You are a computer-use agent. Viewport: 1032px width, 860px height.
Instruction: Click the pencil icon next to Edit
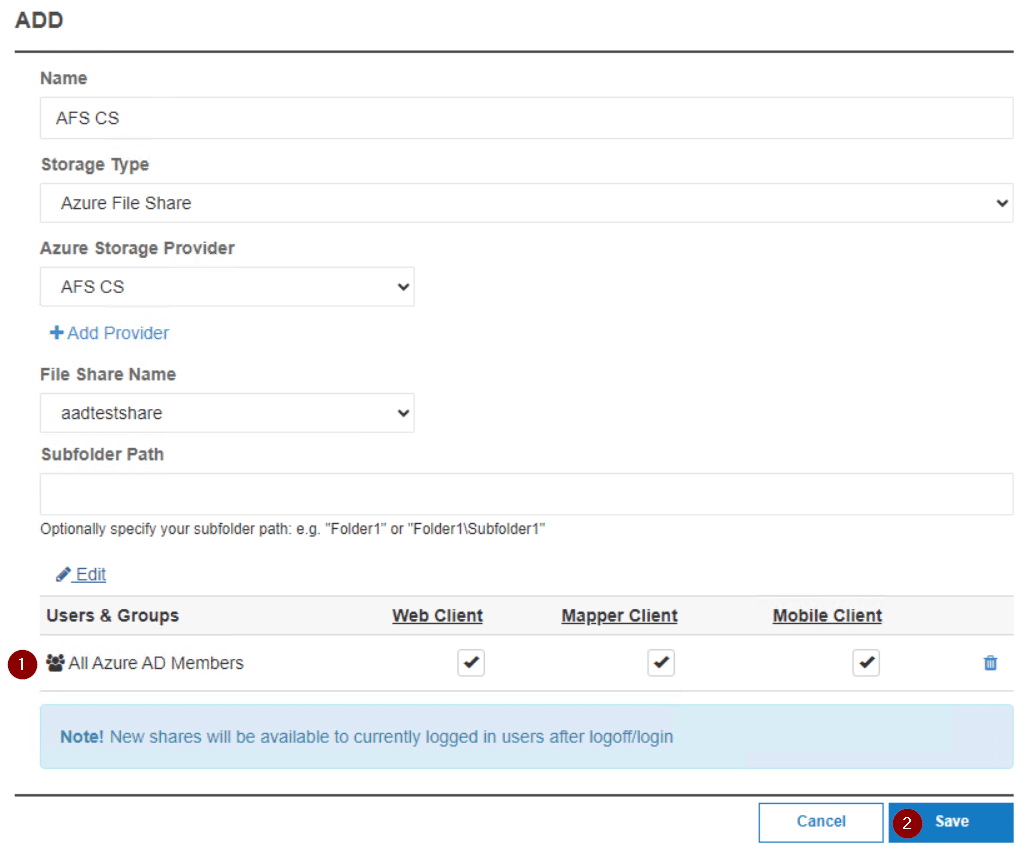click(x=65, y=574)
